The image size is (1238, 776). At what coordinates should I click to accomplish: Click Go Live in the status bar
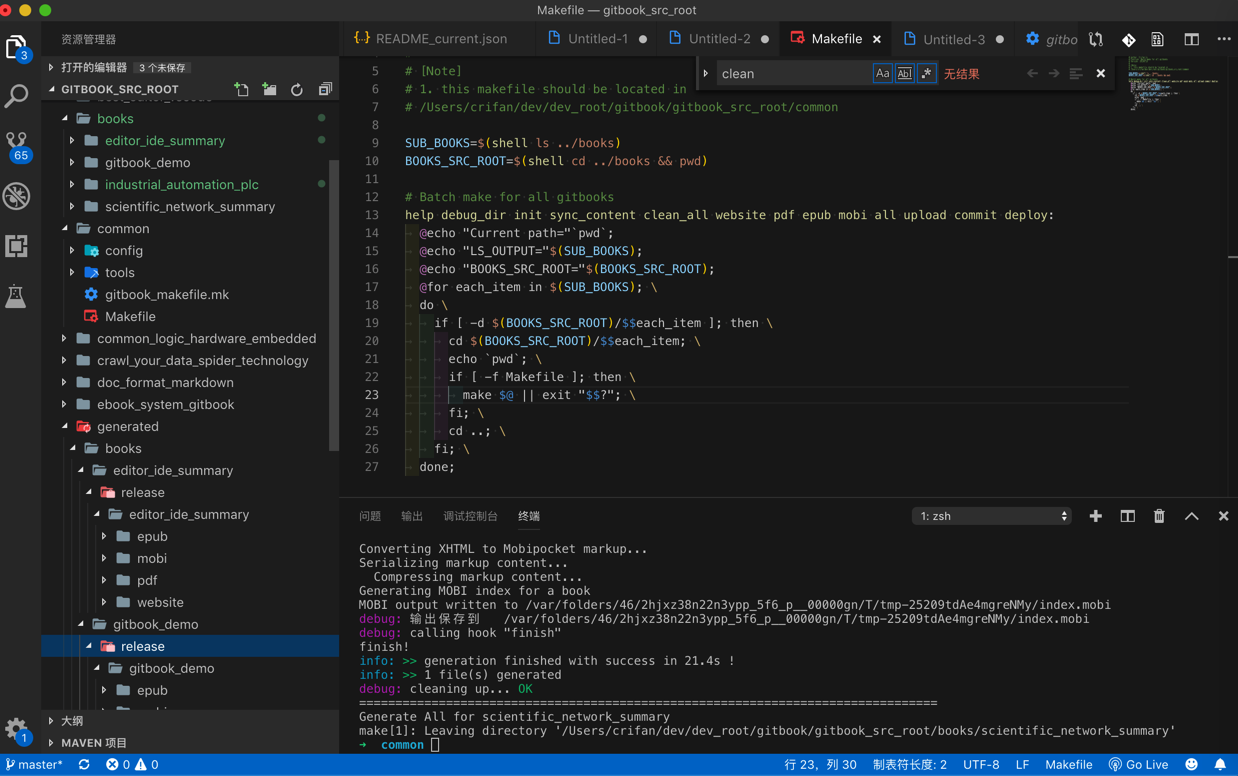click(1138, 765)
